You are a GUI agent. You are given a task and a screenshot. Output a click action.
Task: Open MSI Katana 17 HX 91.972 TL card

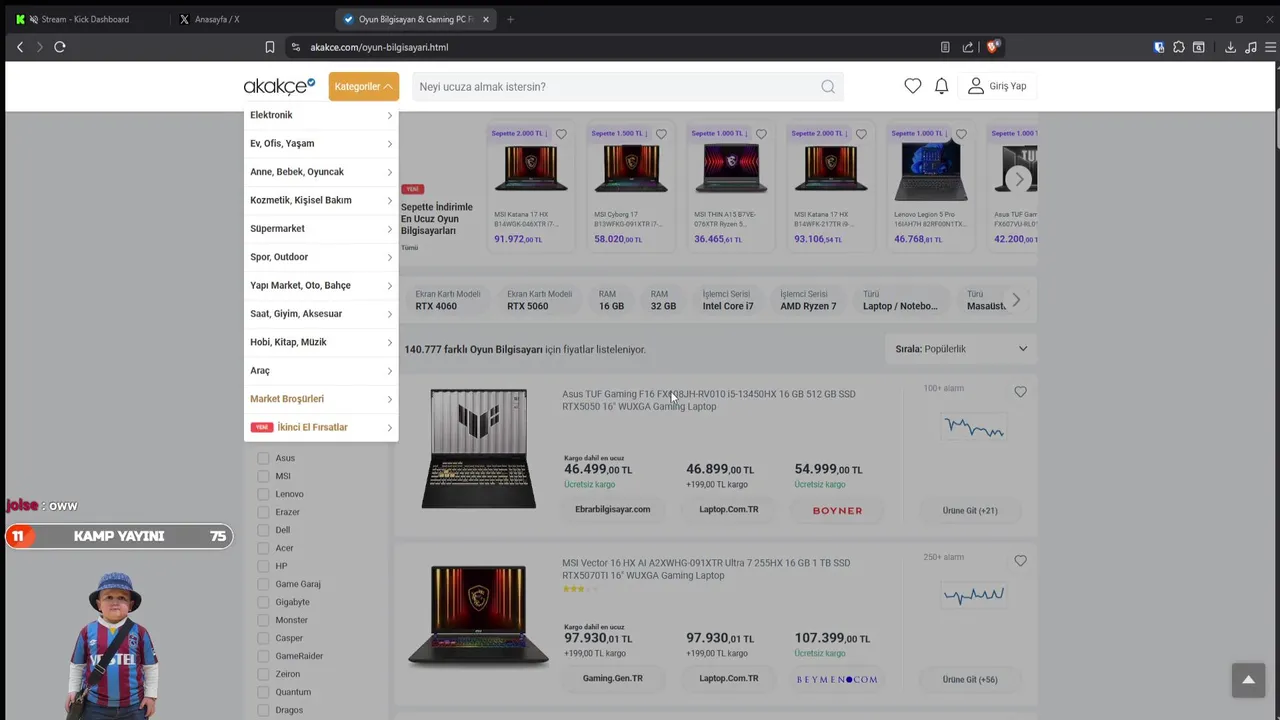click(x=531, y=186)
